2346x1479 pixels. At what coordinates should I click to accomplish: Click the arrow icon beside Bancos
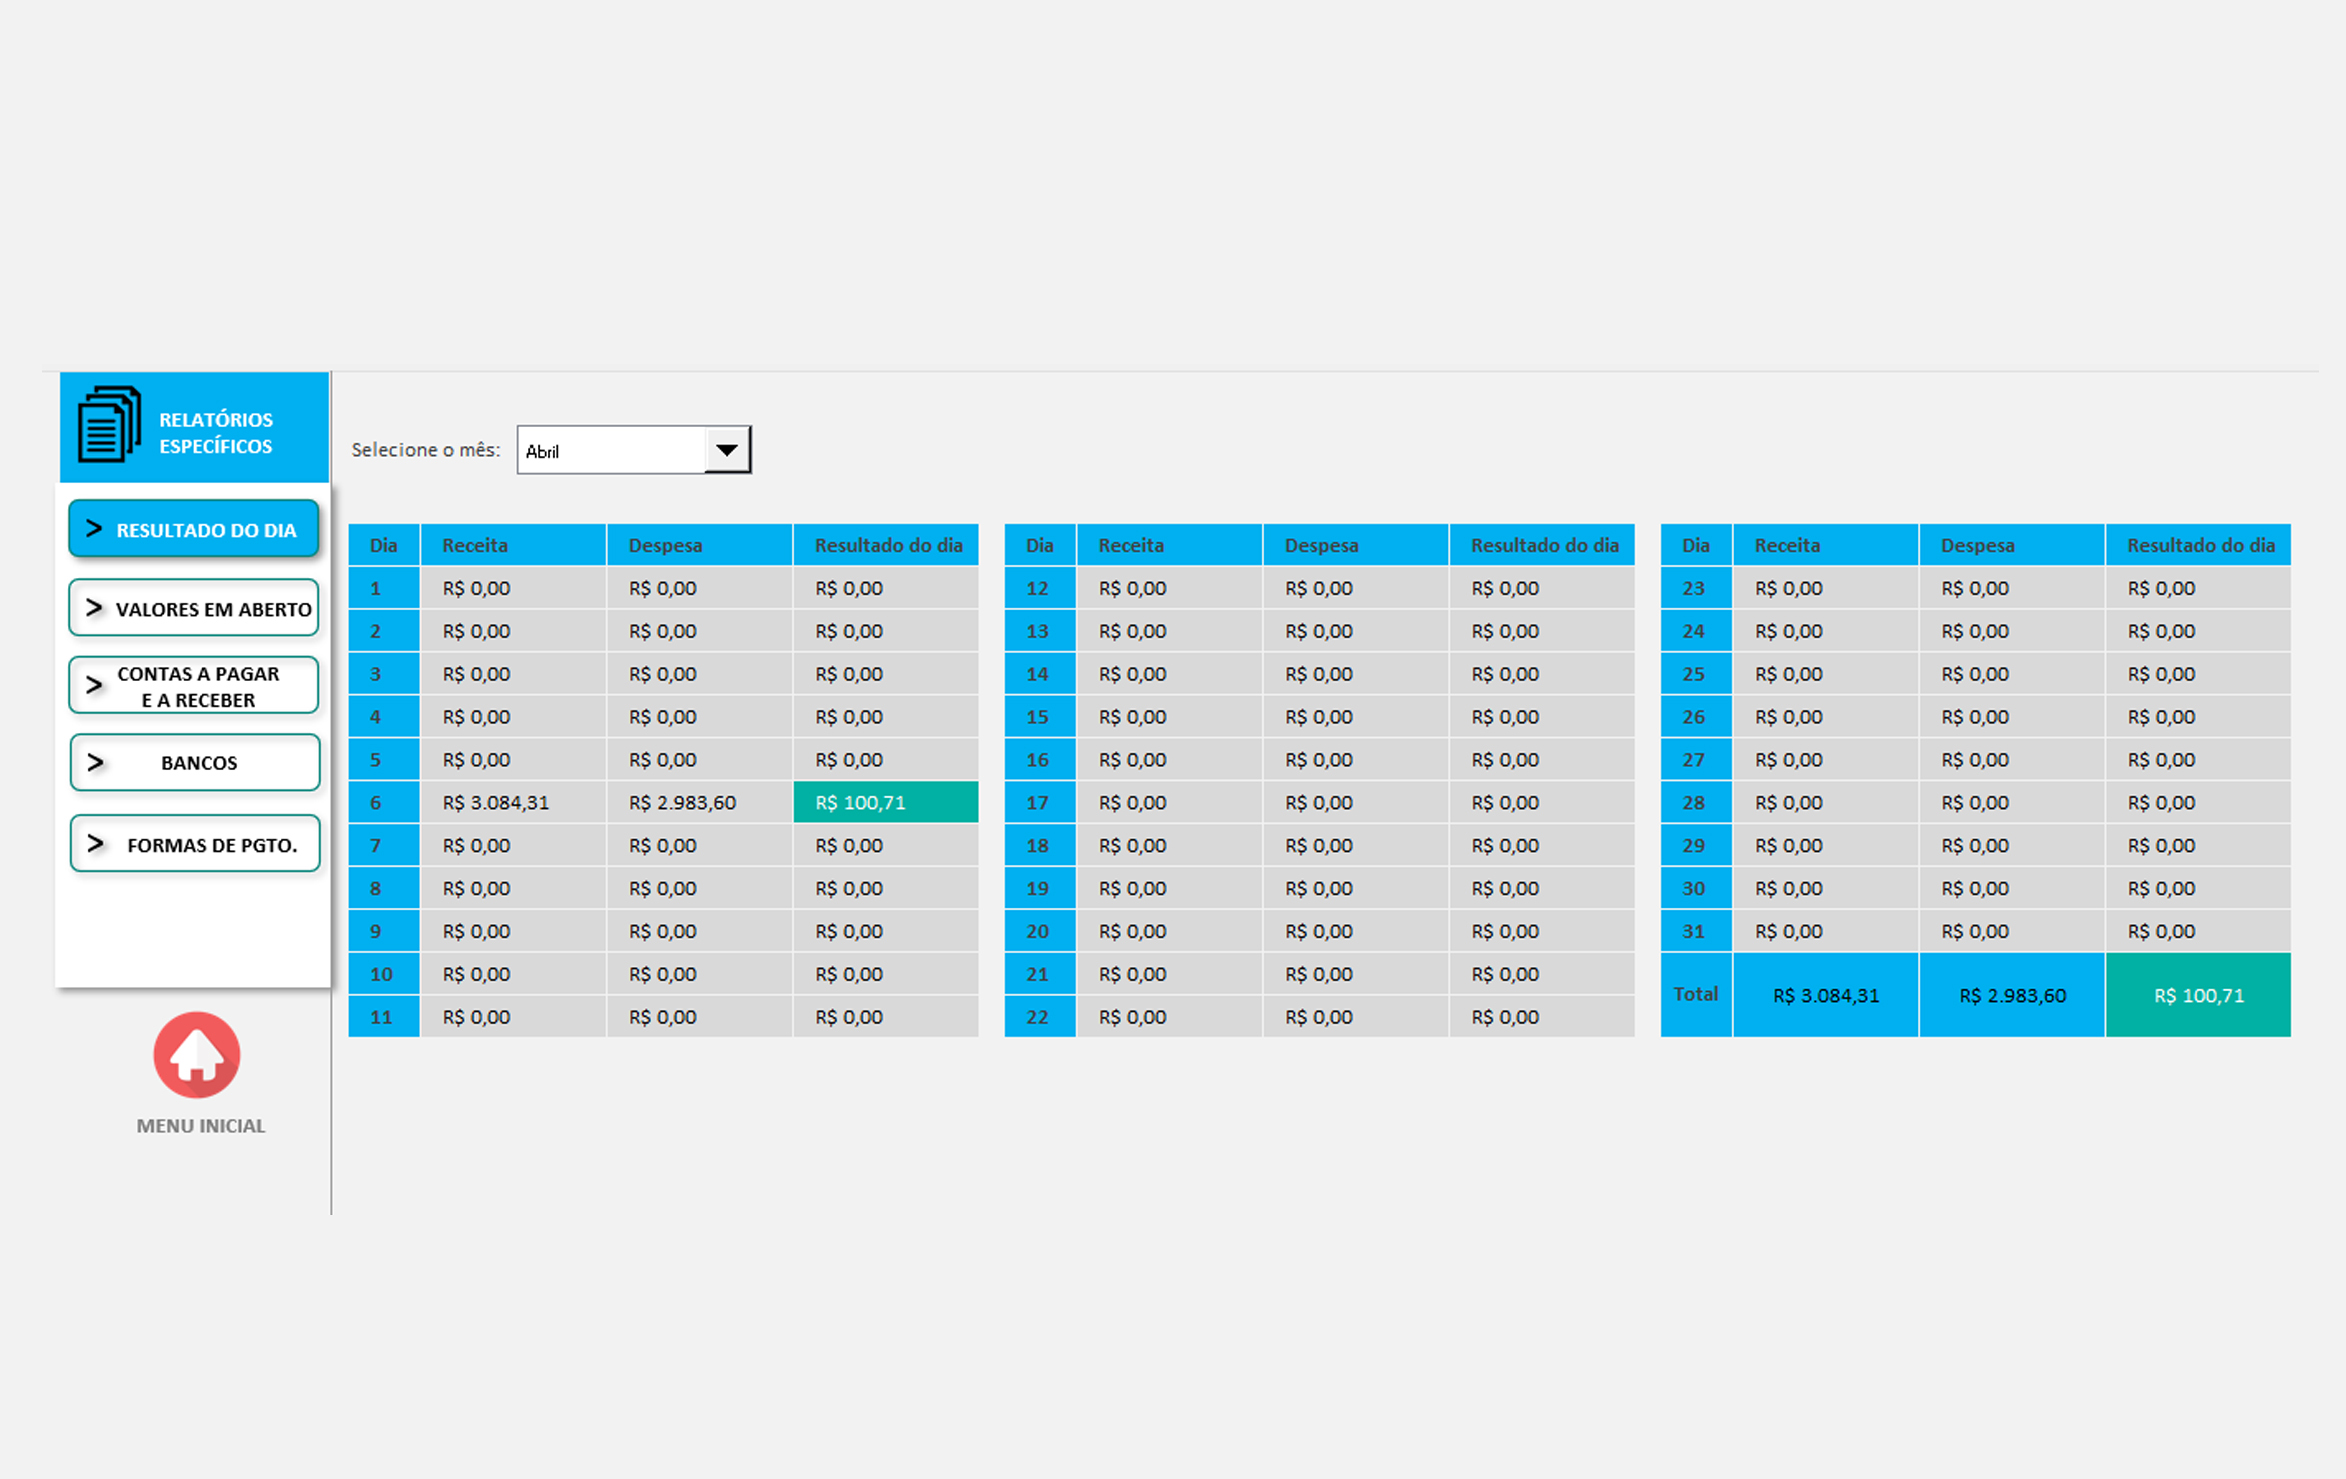pyautogui.click(x=95, y=763)
